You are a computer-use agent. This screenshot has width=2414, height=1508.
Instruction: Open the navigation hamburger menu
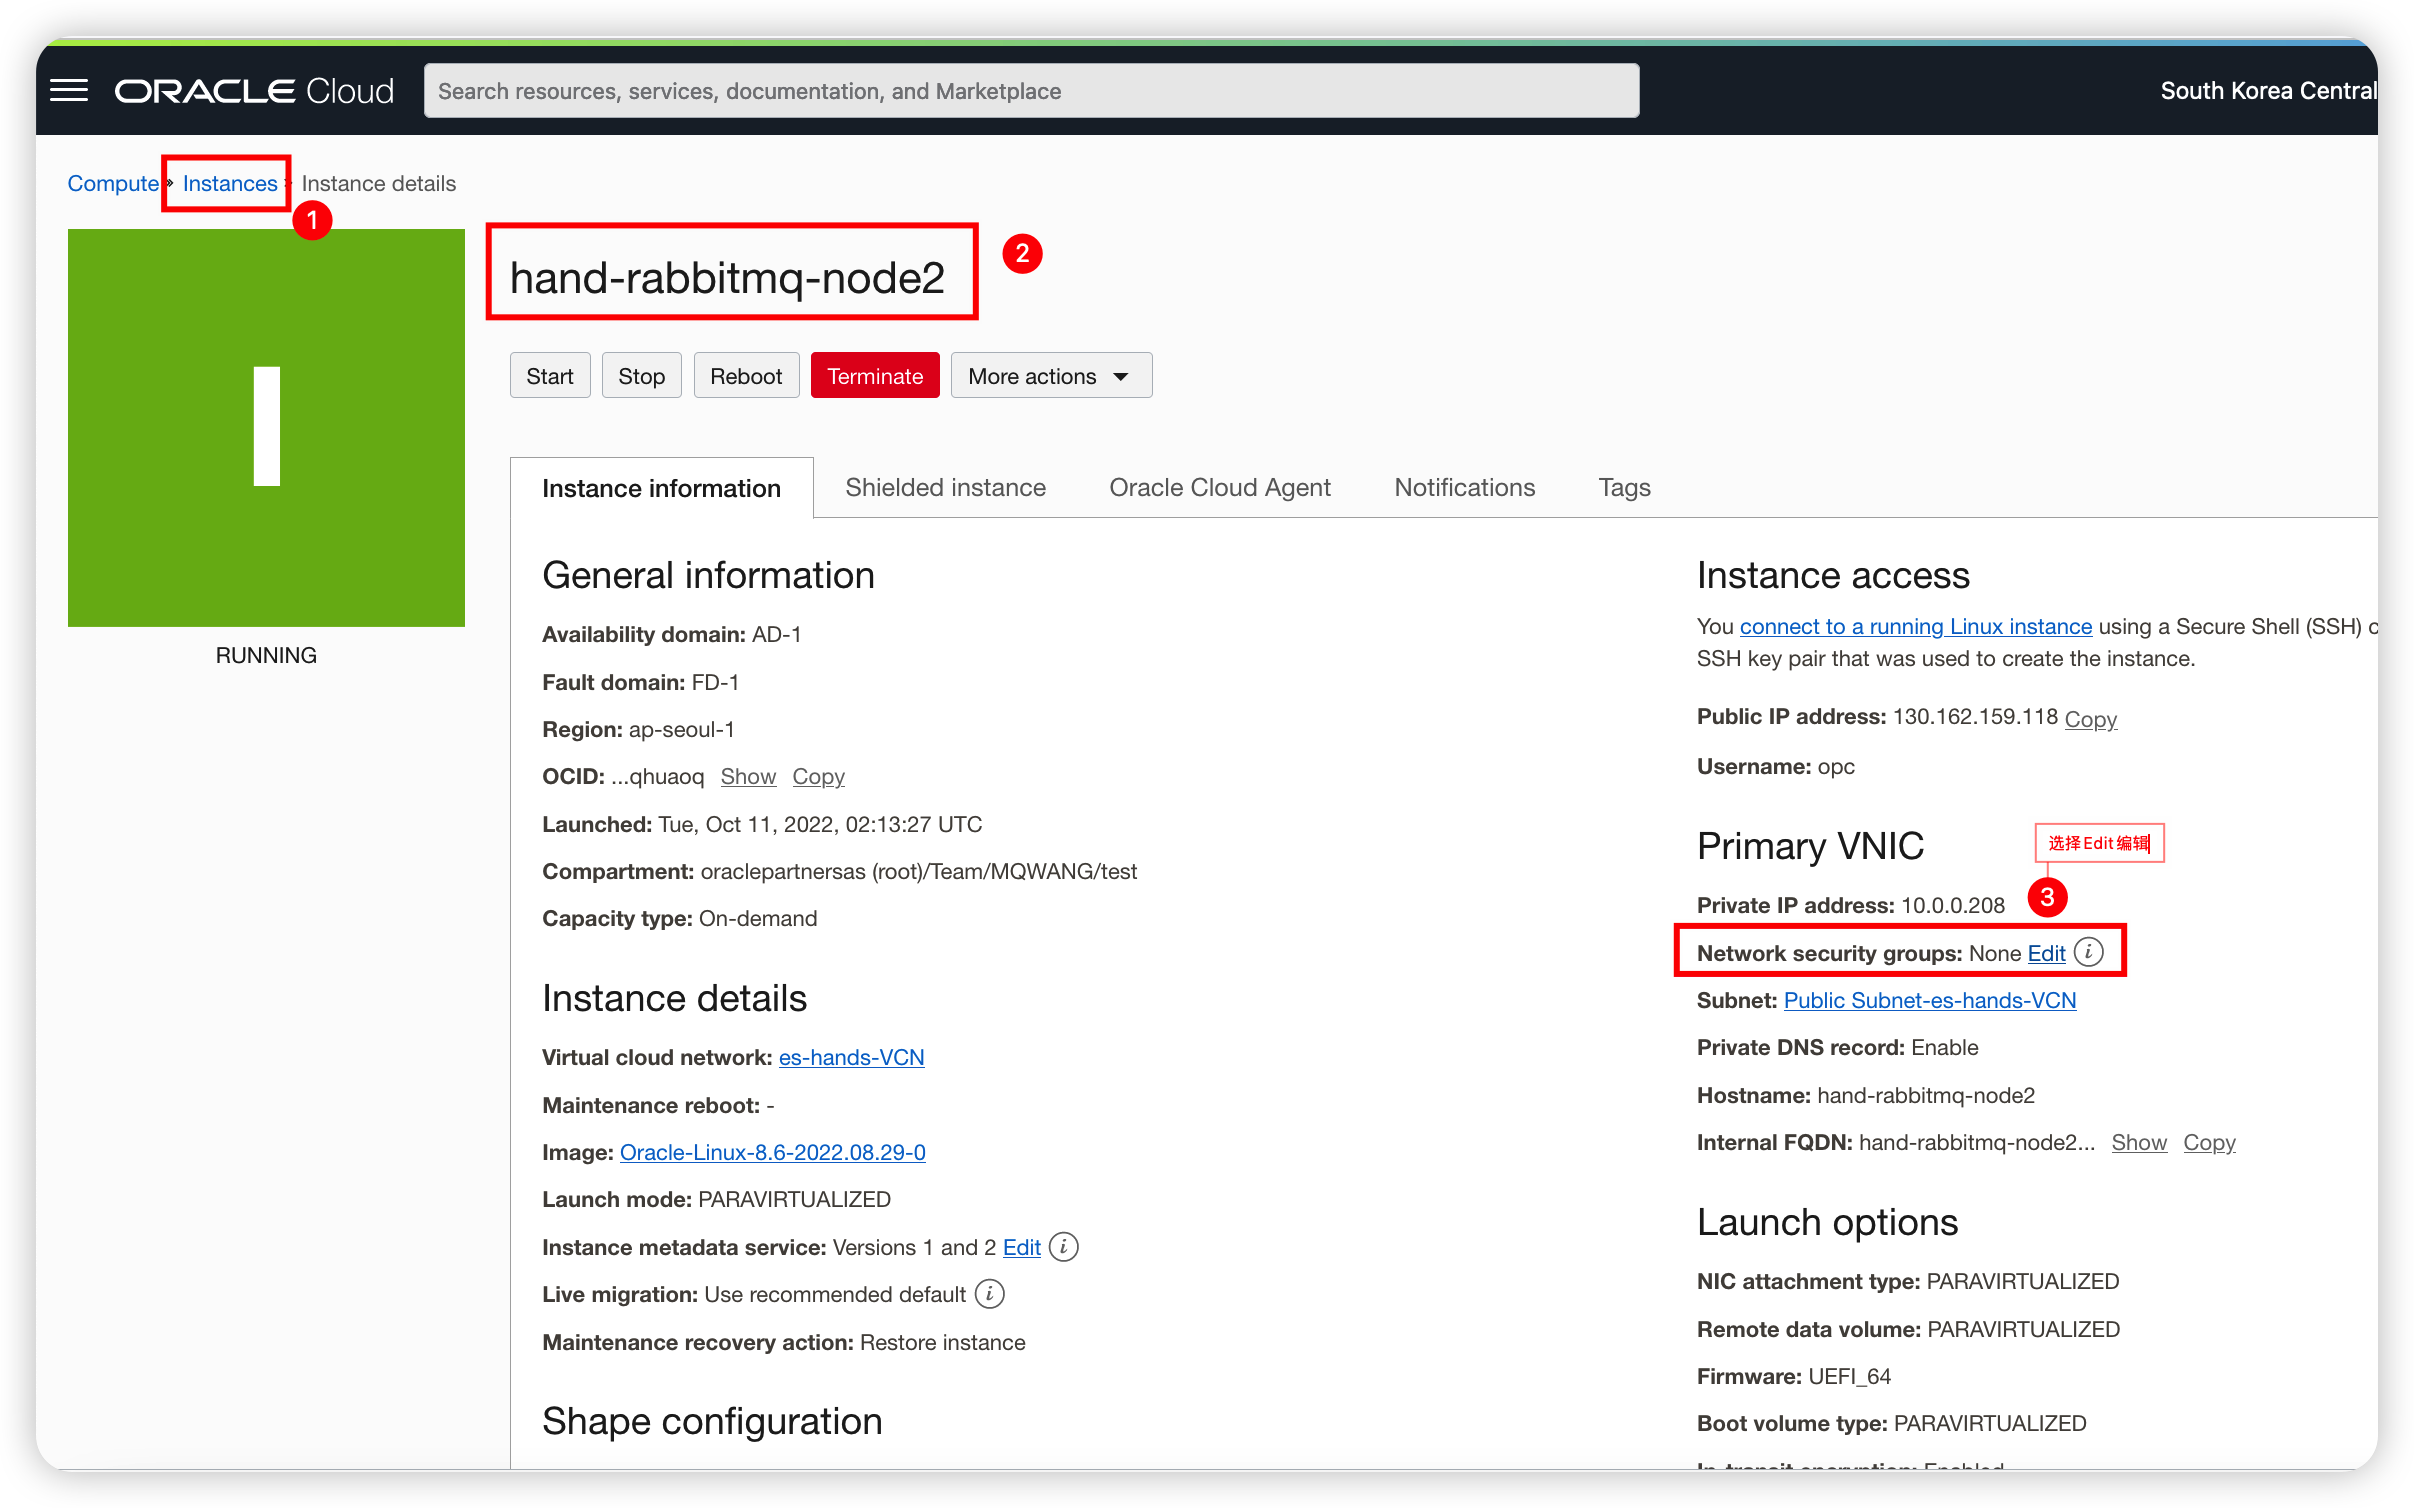68,90
